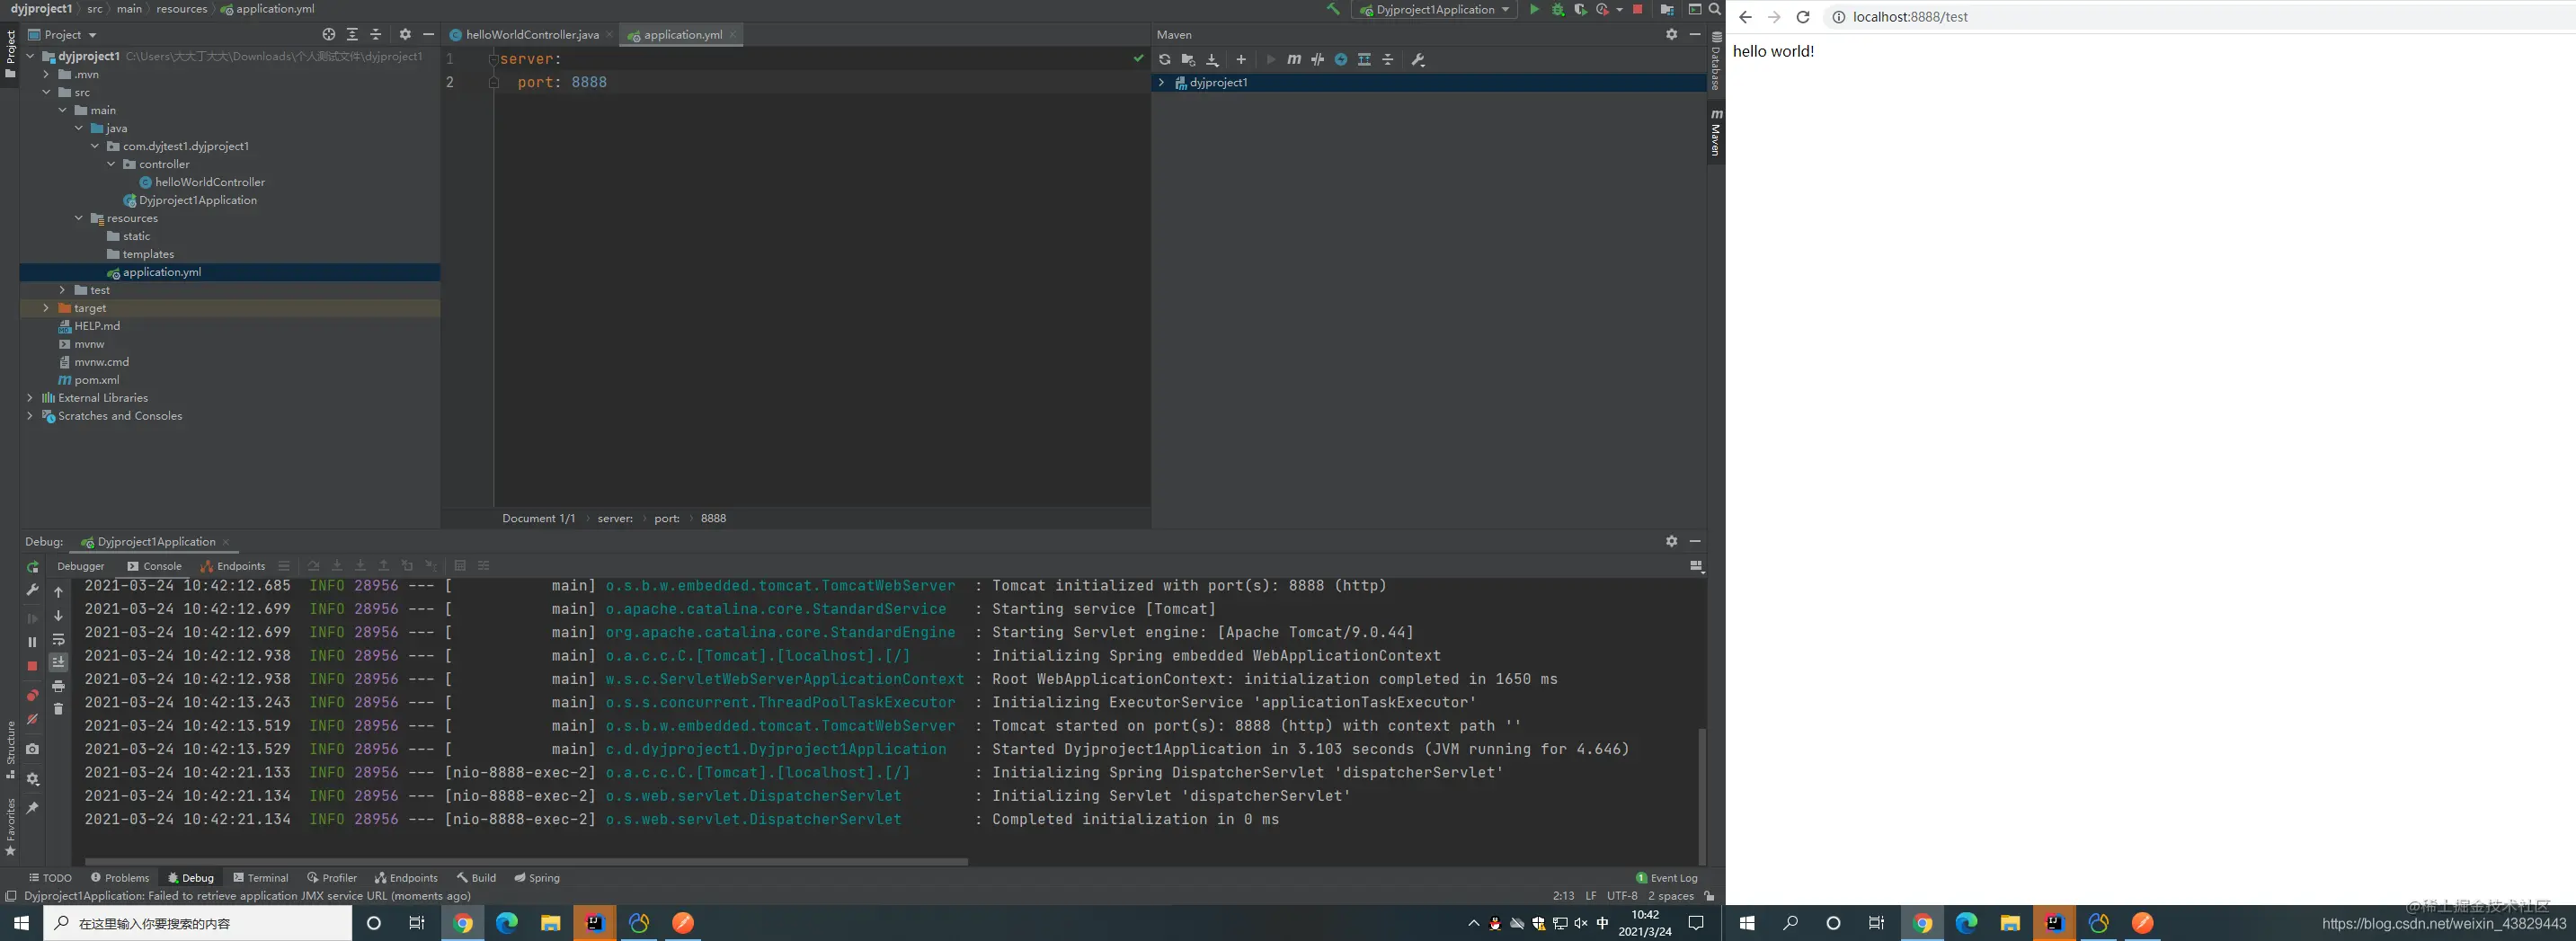This screenshot has height=941, width=2576.
Task: Toggle read-only lock in the status bar
Action: [1709, 896]
